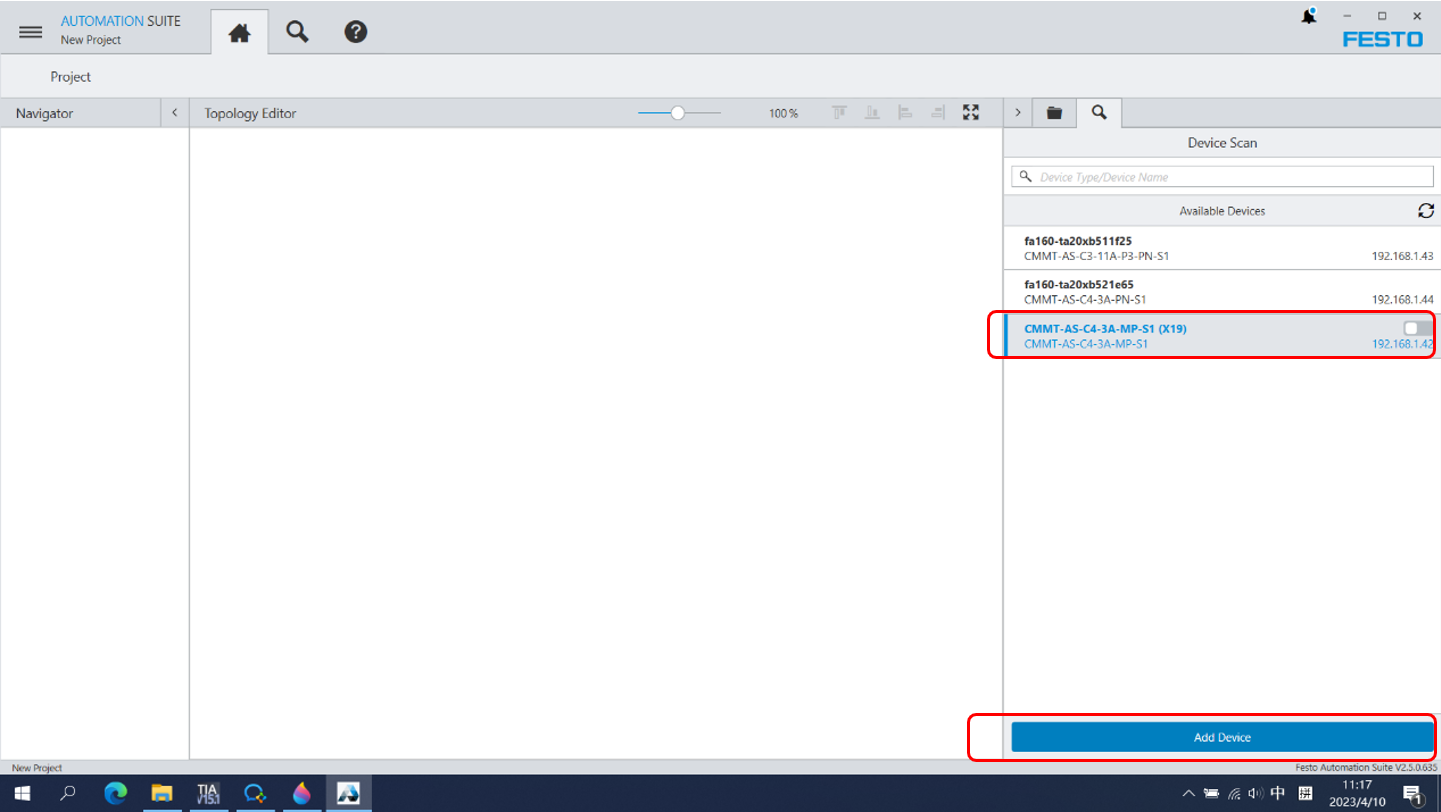Refresh the Available Devices list

click(x=1425, y=211)
